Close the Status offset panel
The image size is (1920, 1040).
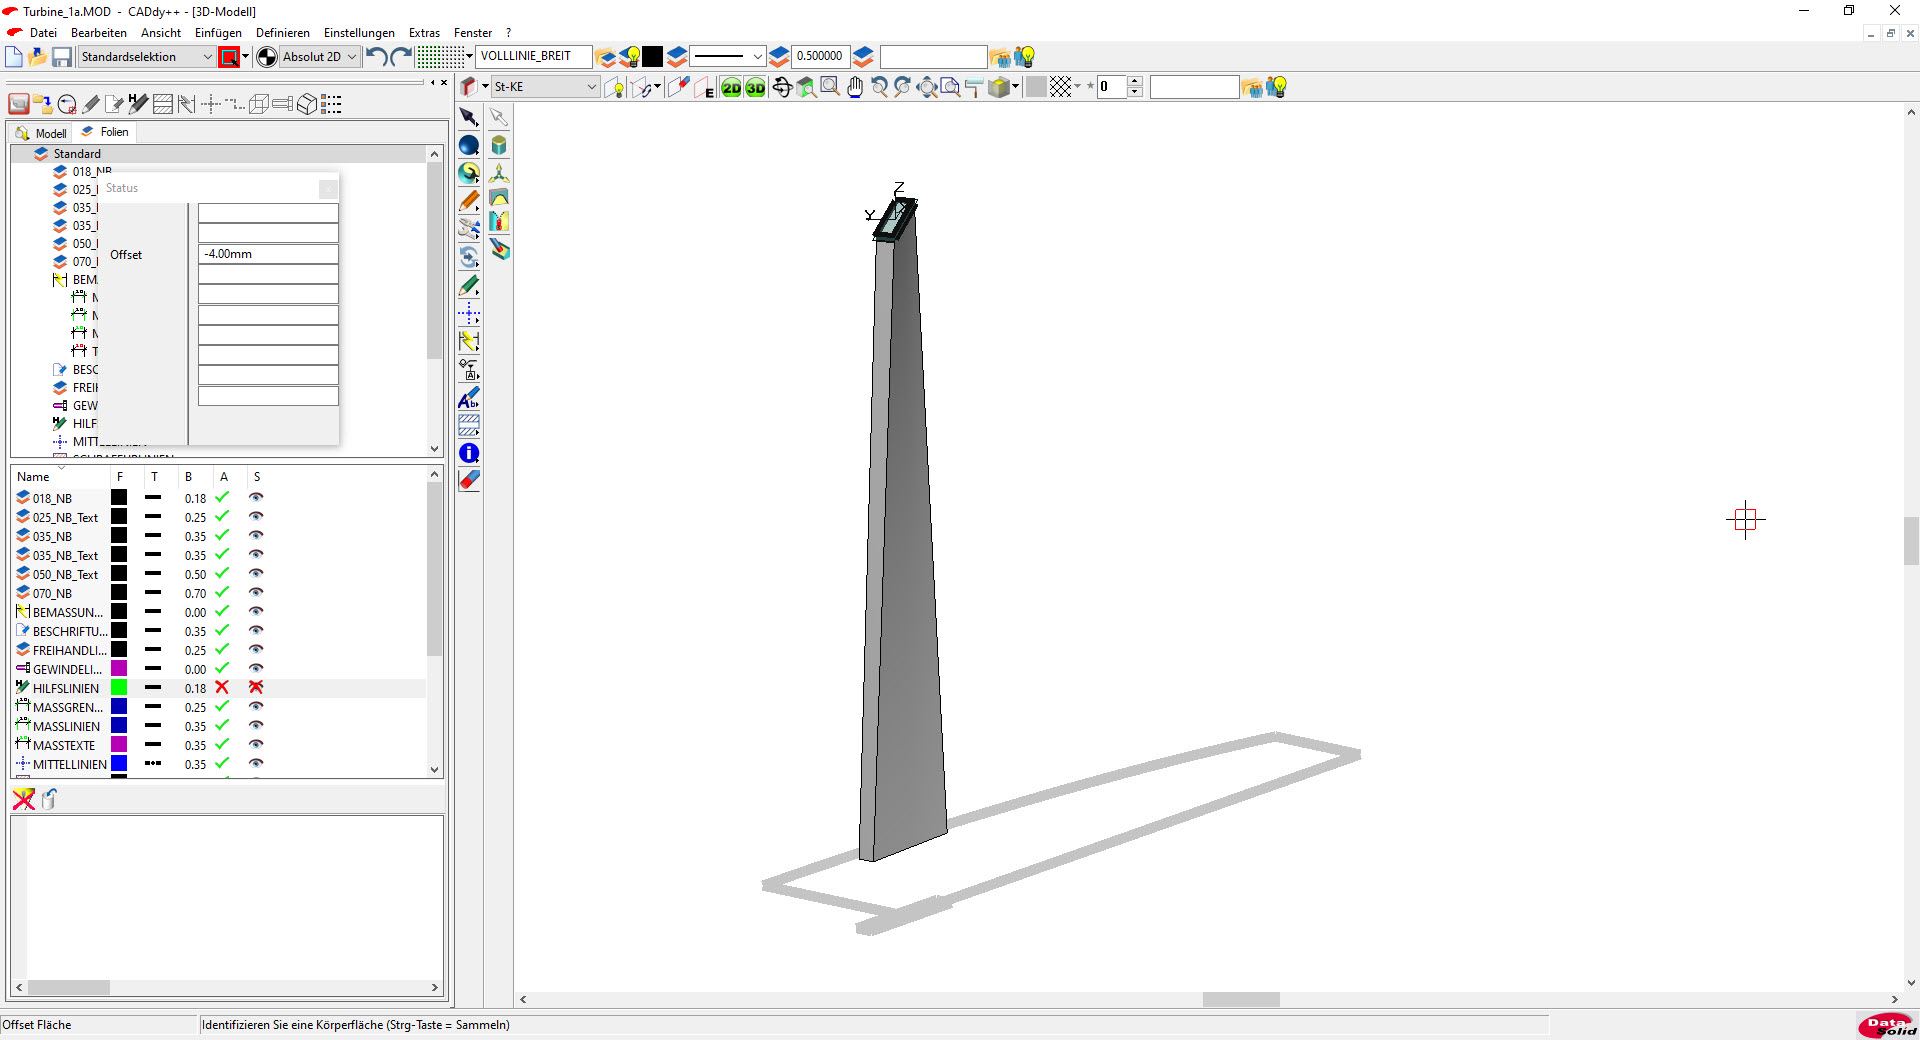(x=328, y=188)
